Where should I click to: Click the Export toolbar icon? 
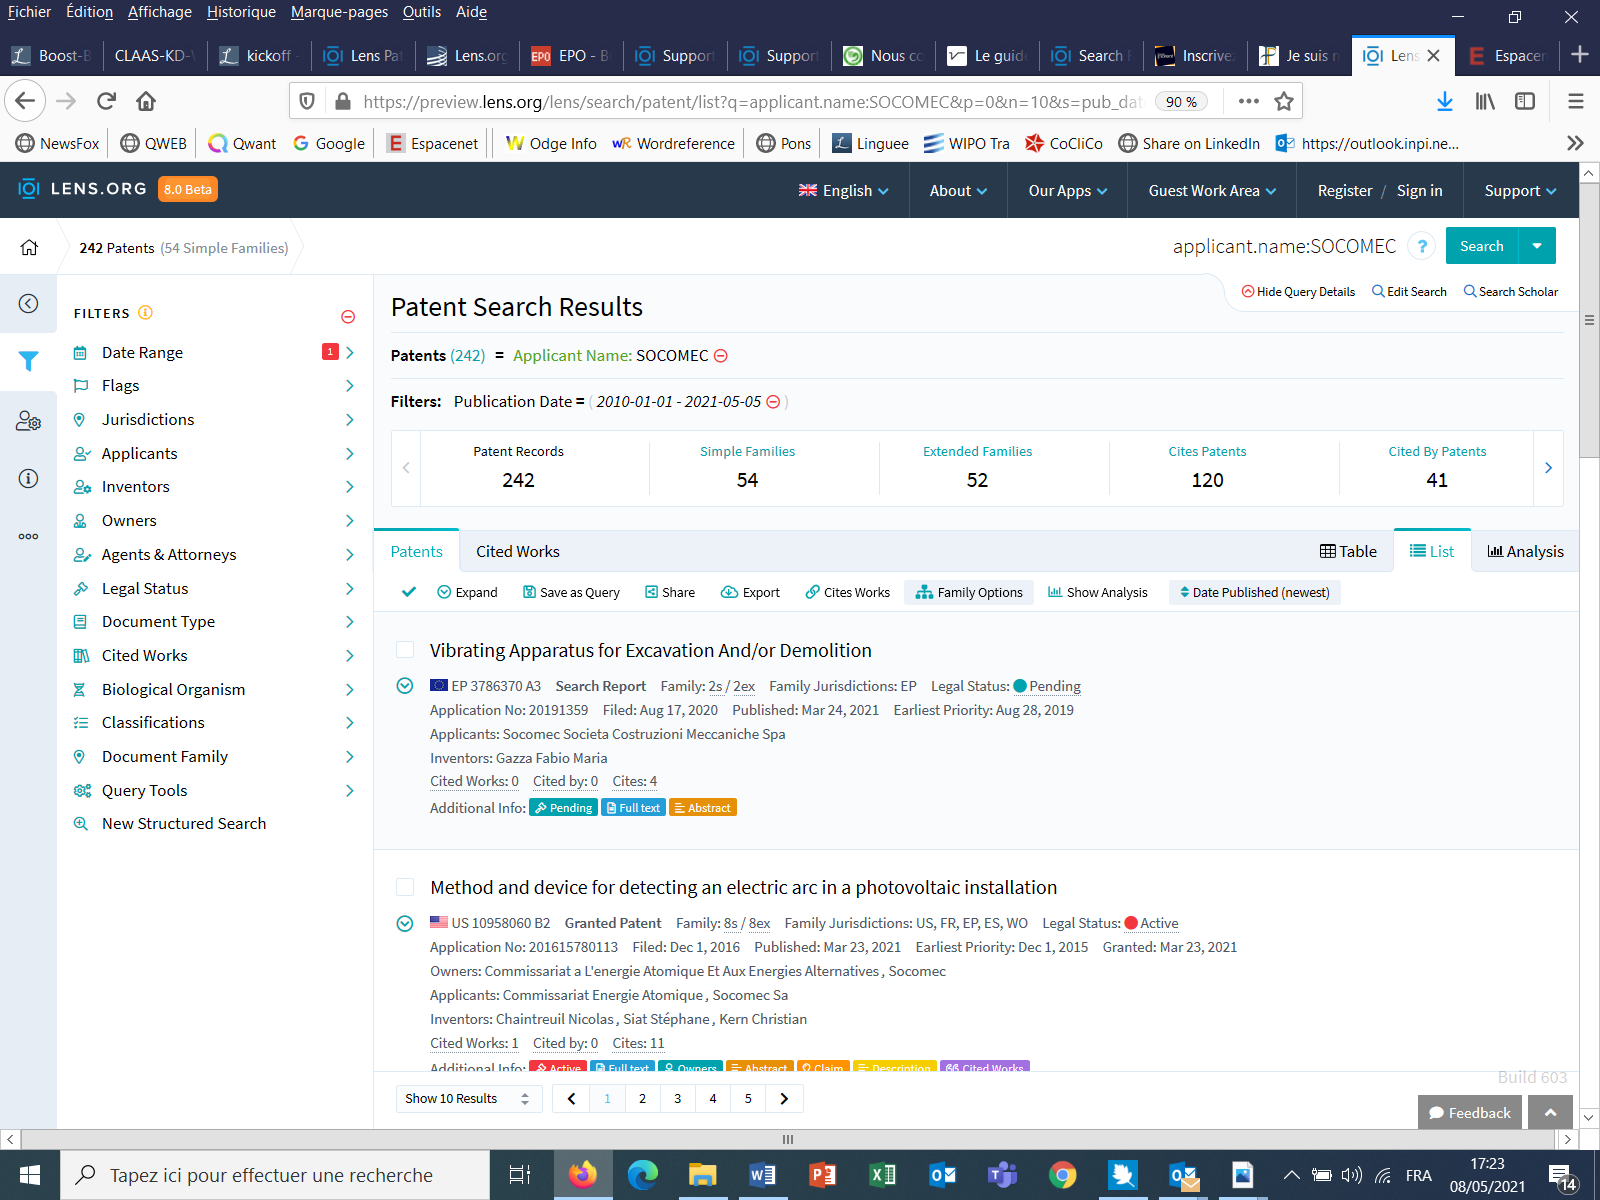tap(750, 592)
